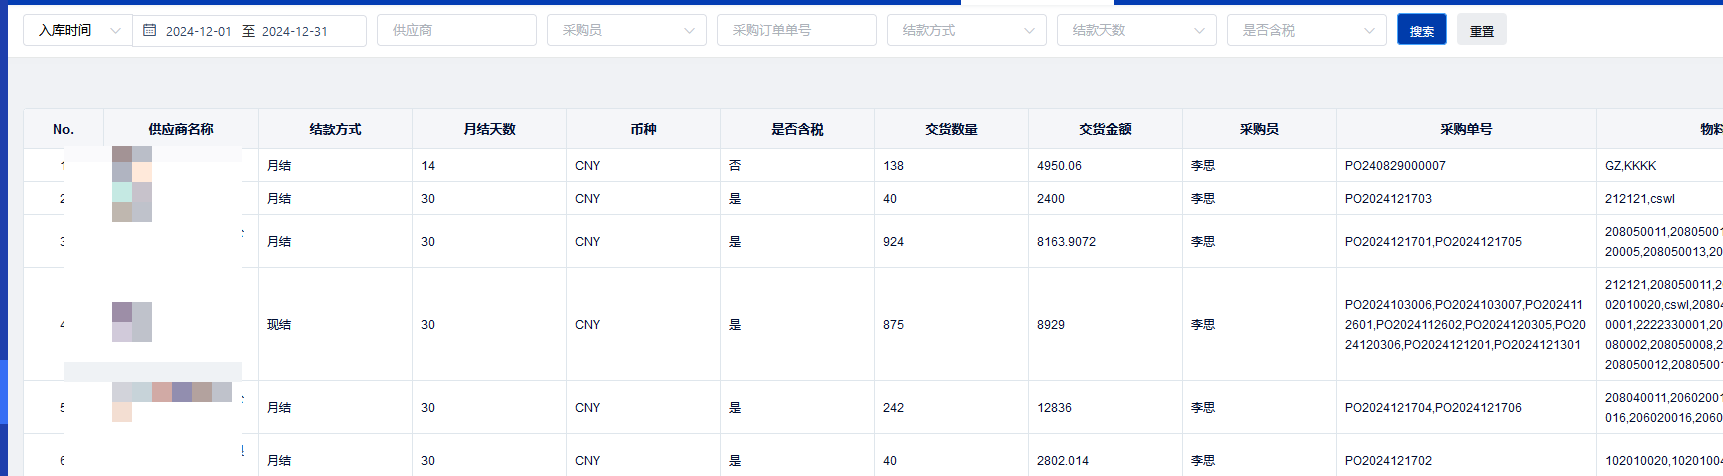Click the 现结 payment method cell
This screenshot has width=1723, height=476.
tap(279, 325)
